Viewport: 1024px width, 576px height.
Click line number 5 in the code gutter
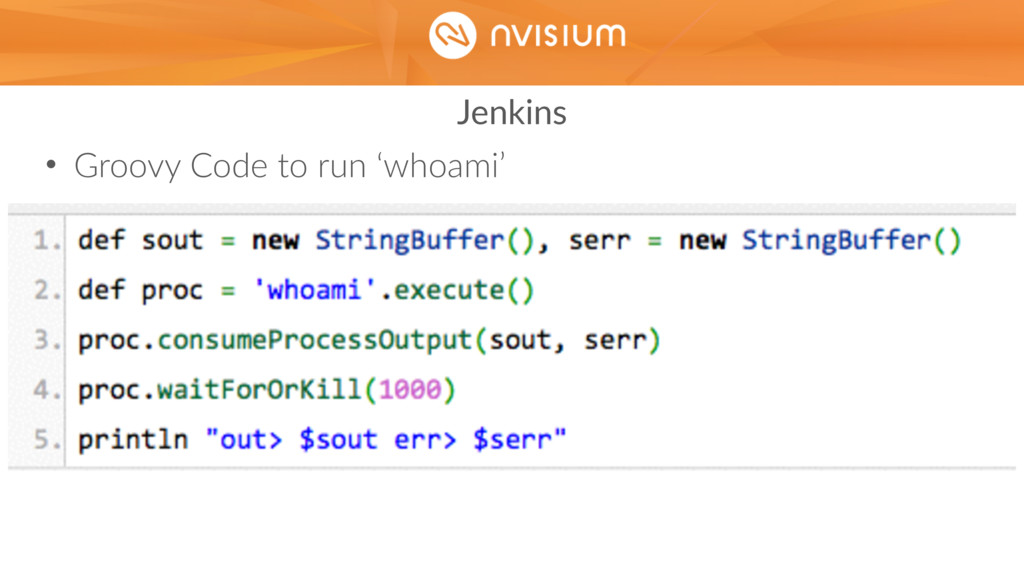46,440
